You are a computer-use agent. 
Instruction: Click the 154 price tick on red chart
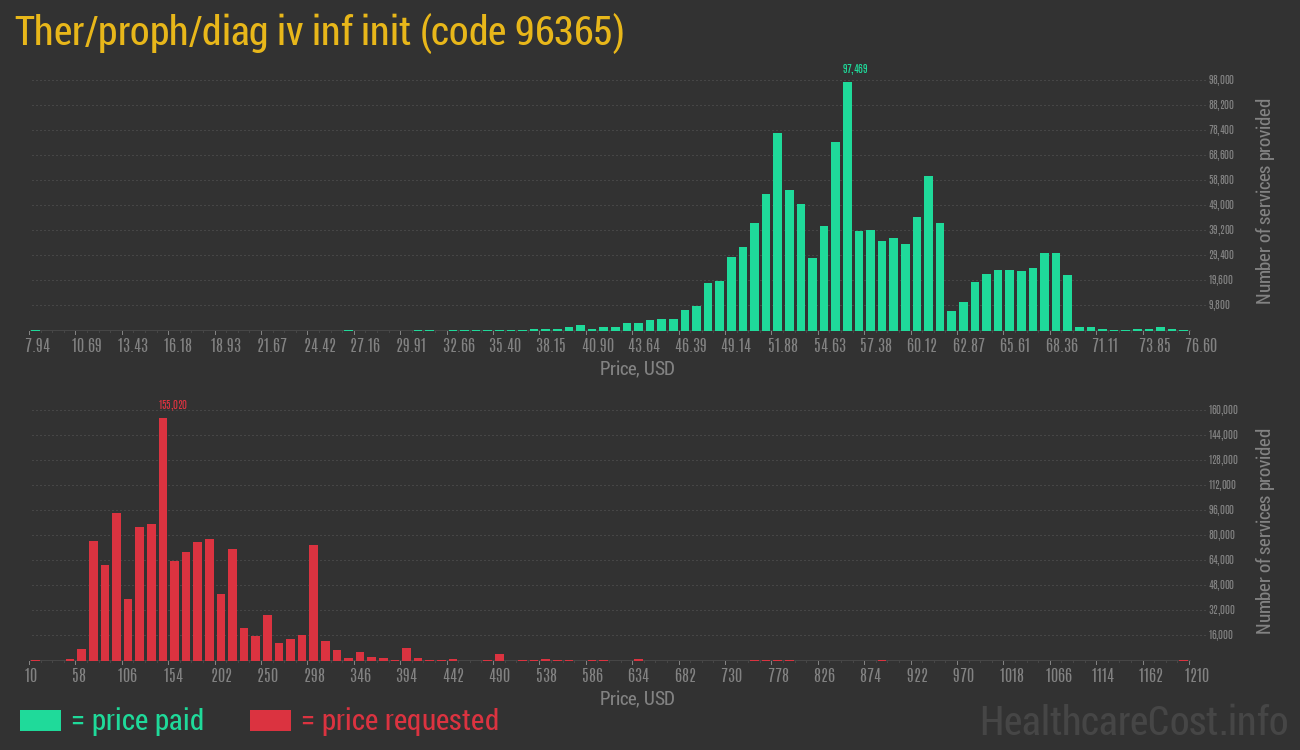point(173,675)
